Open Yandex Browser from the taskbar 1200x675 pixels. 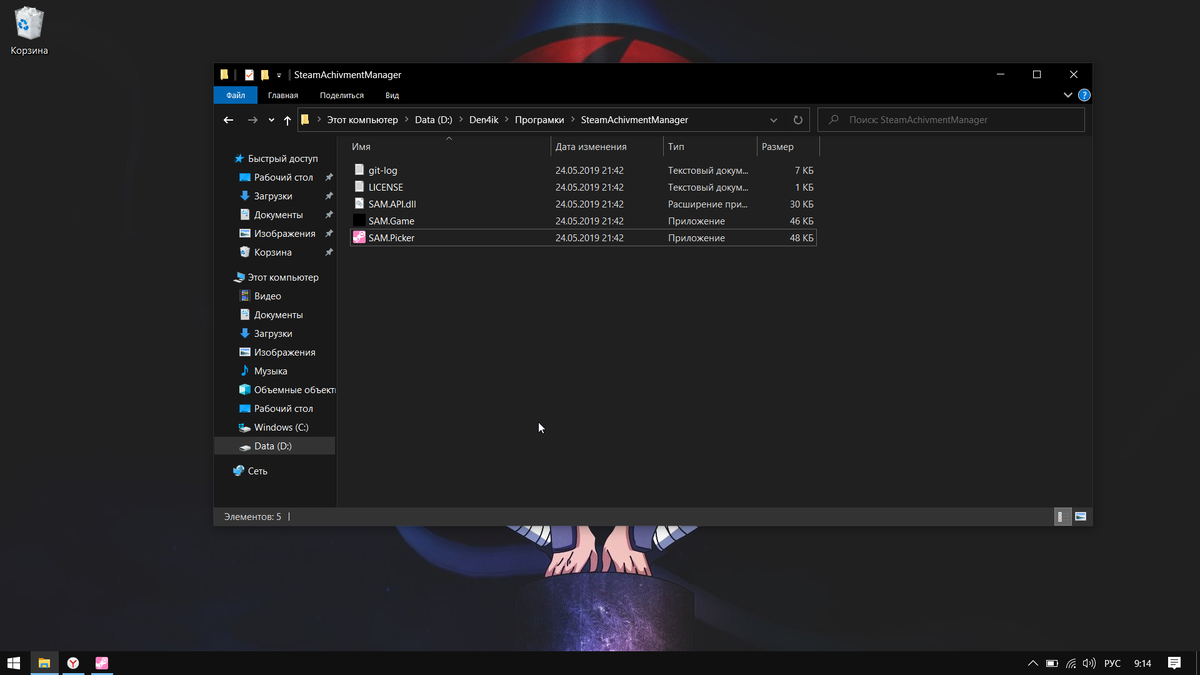click(x=73, y=663)
